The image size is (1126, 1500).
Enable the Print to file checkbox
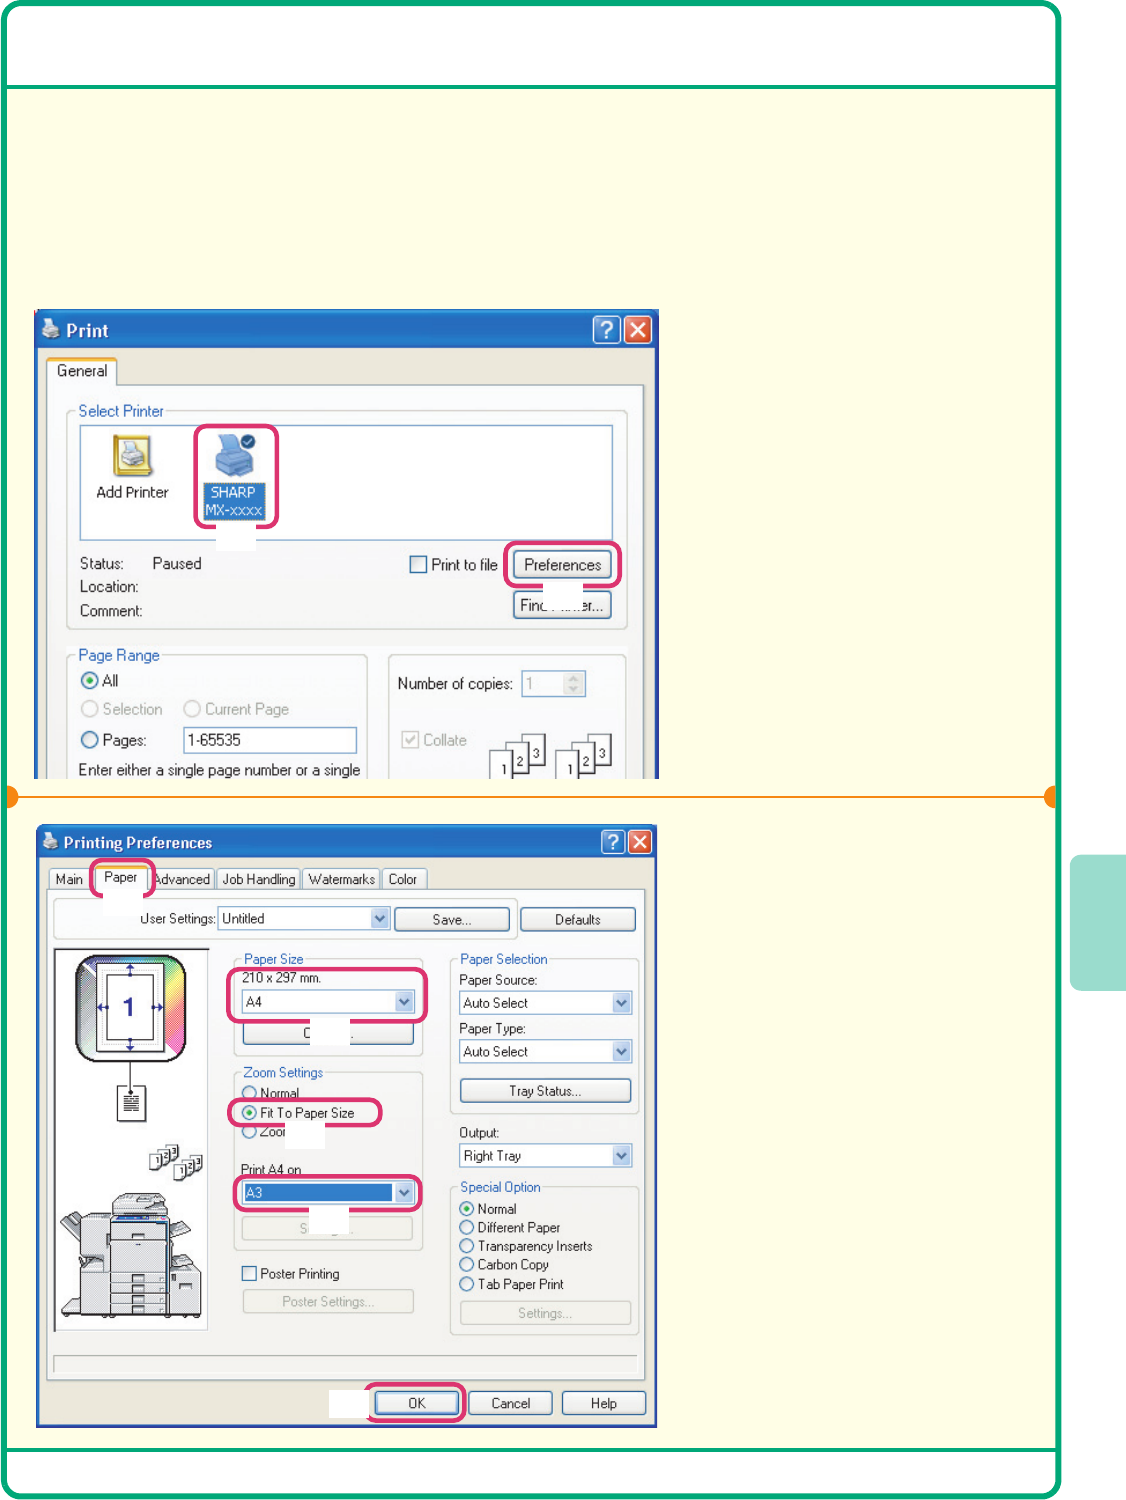tap(419, 565)
